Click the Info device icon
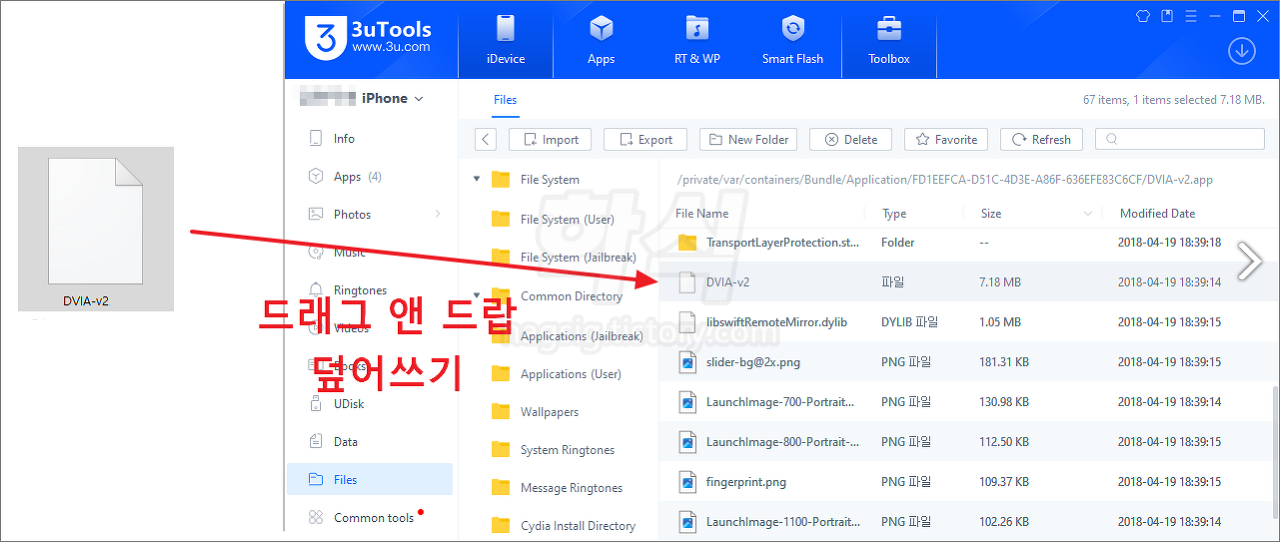The image size is (1280, 542). pos(316,138)
